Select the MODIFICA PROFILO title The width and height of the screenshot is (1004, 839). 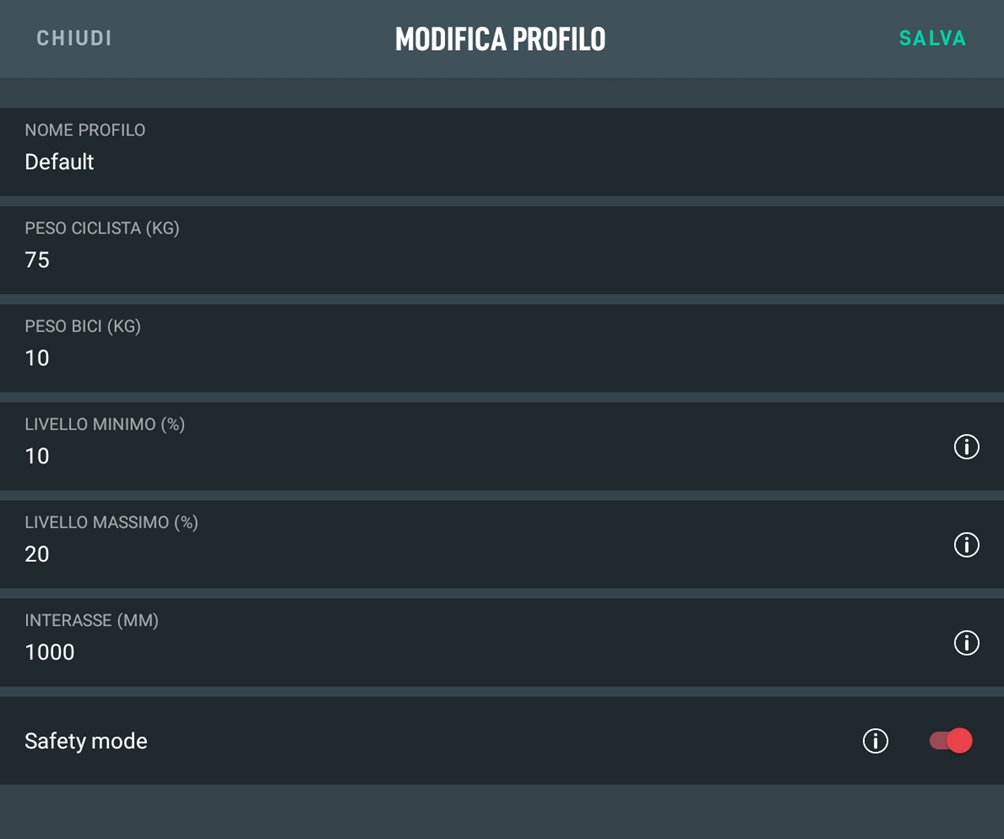pos(500,39)
